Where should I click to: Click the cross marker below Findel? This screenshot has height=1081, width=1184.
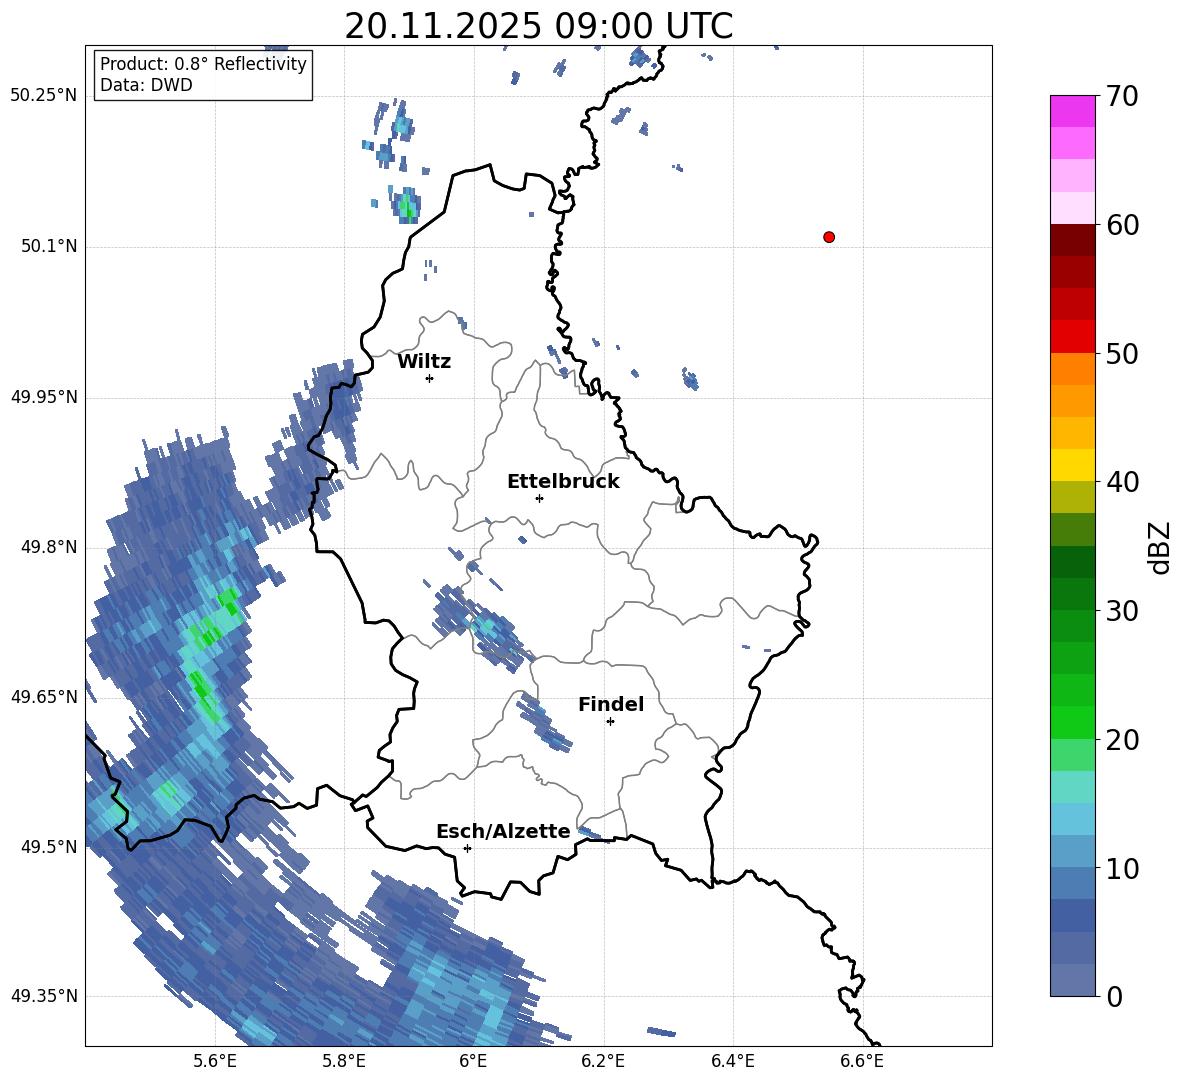point(610,722)
